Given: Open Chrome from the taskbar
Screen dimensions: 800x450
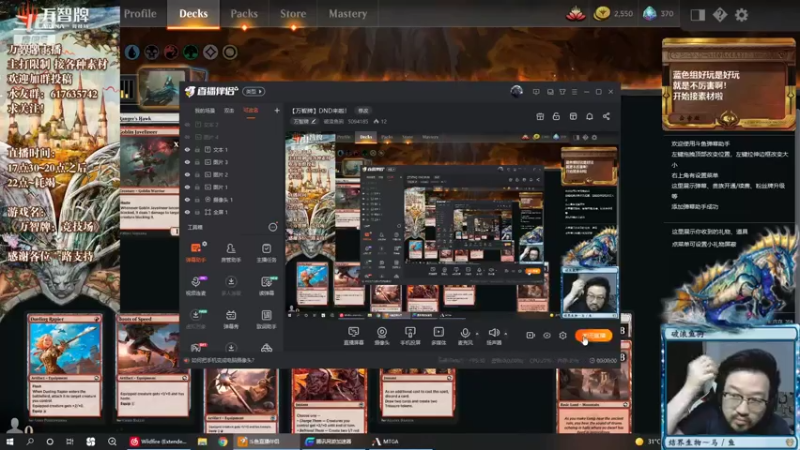Looking at the screenshot, I should pyautogui.click(x=223, y=441).
